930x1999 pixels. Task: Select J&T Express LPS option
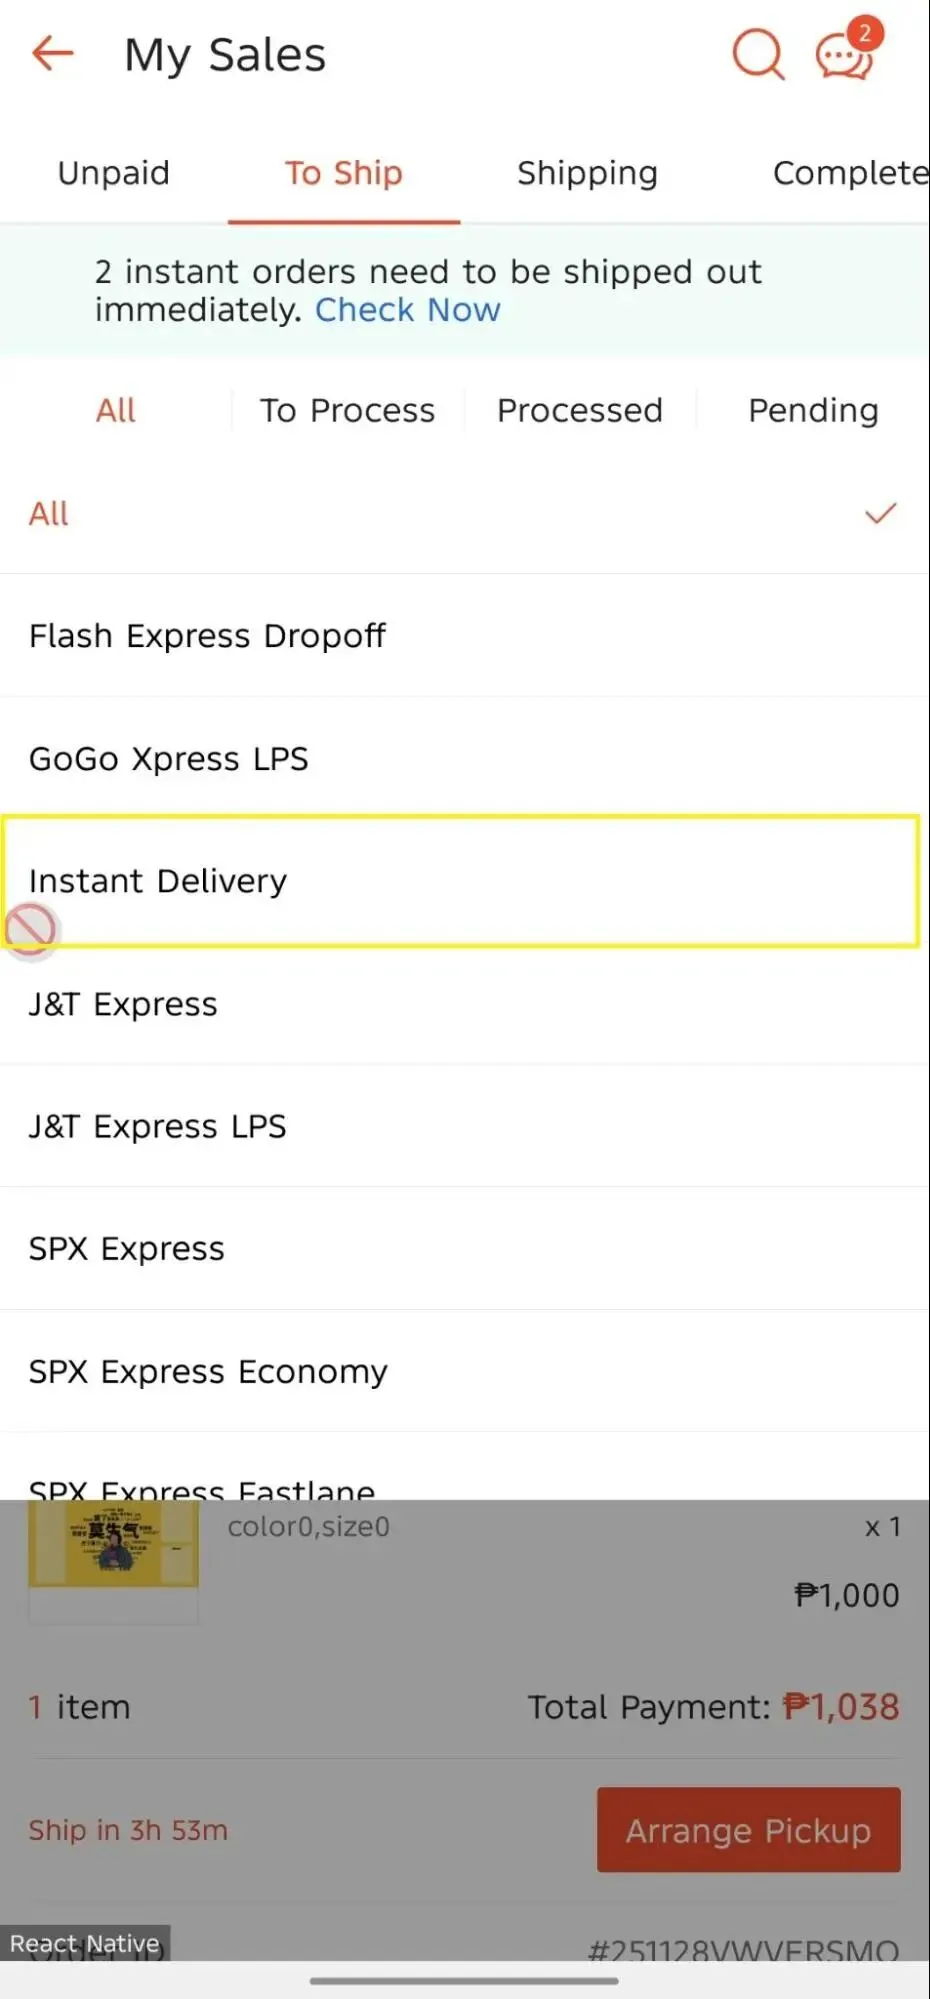point(465,1127)
